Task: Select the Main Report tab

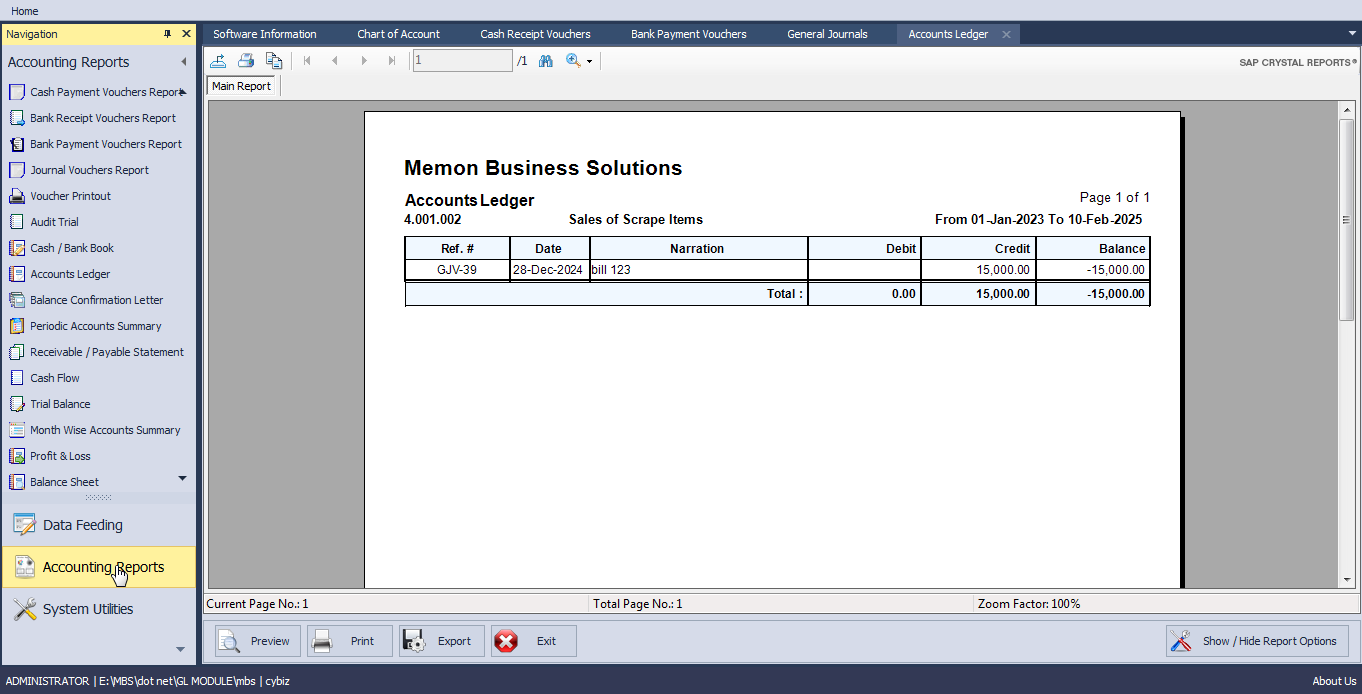Action: pyautogui.click(x=241, y=86)
